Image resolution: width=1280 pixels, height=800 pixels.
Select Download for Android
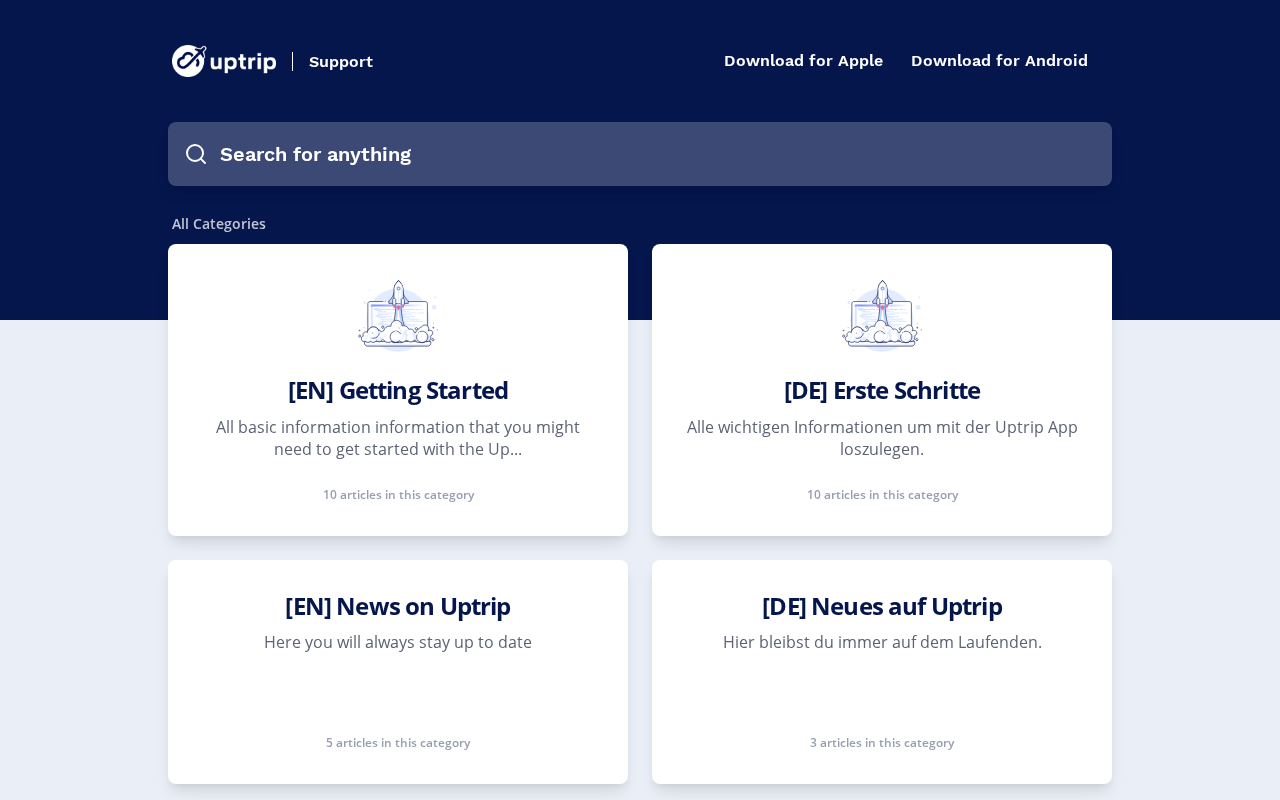[x=999, y=61]
